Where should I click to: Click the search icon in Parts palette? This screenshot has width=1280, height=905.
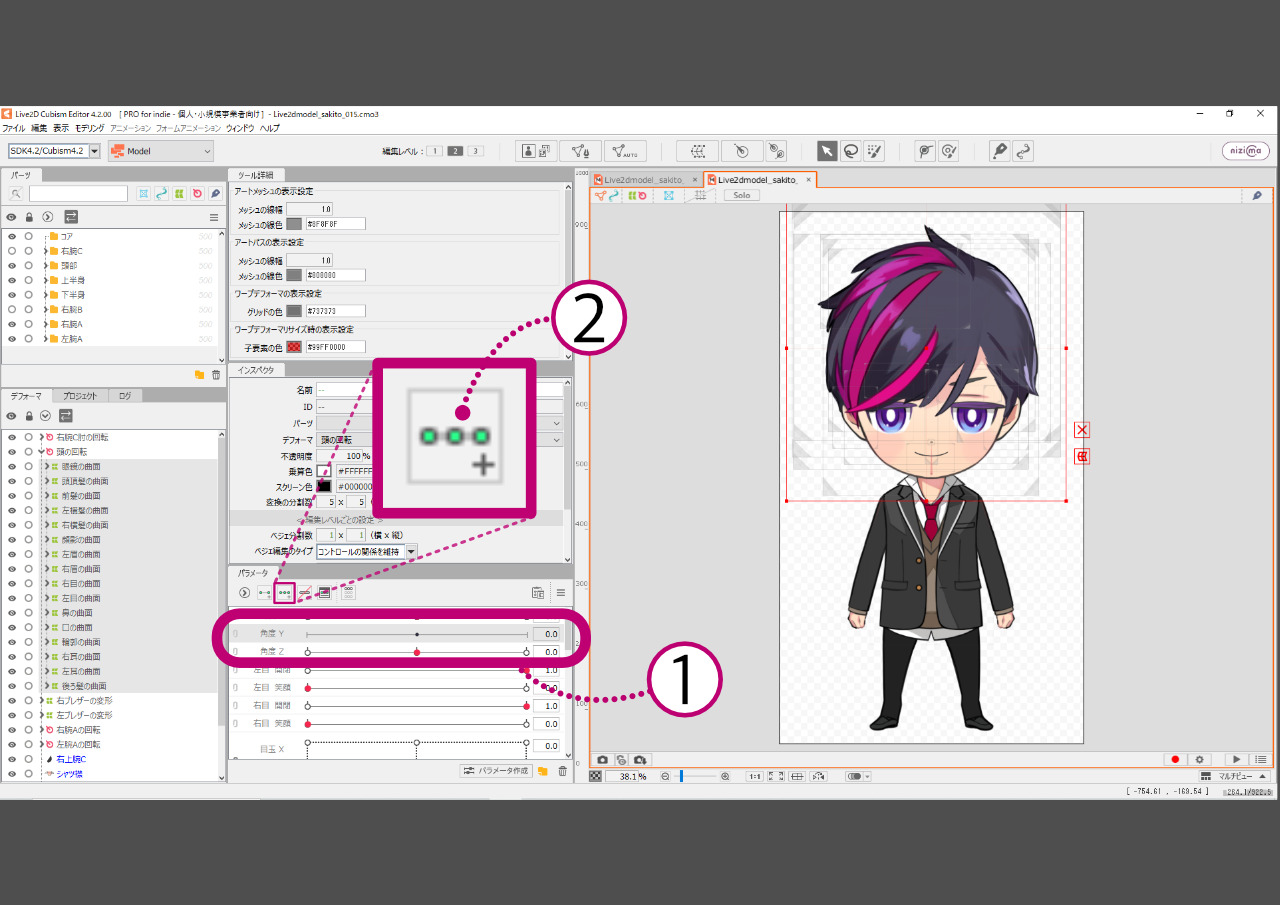pyautogui.click(x=17, y=194)
